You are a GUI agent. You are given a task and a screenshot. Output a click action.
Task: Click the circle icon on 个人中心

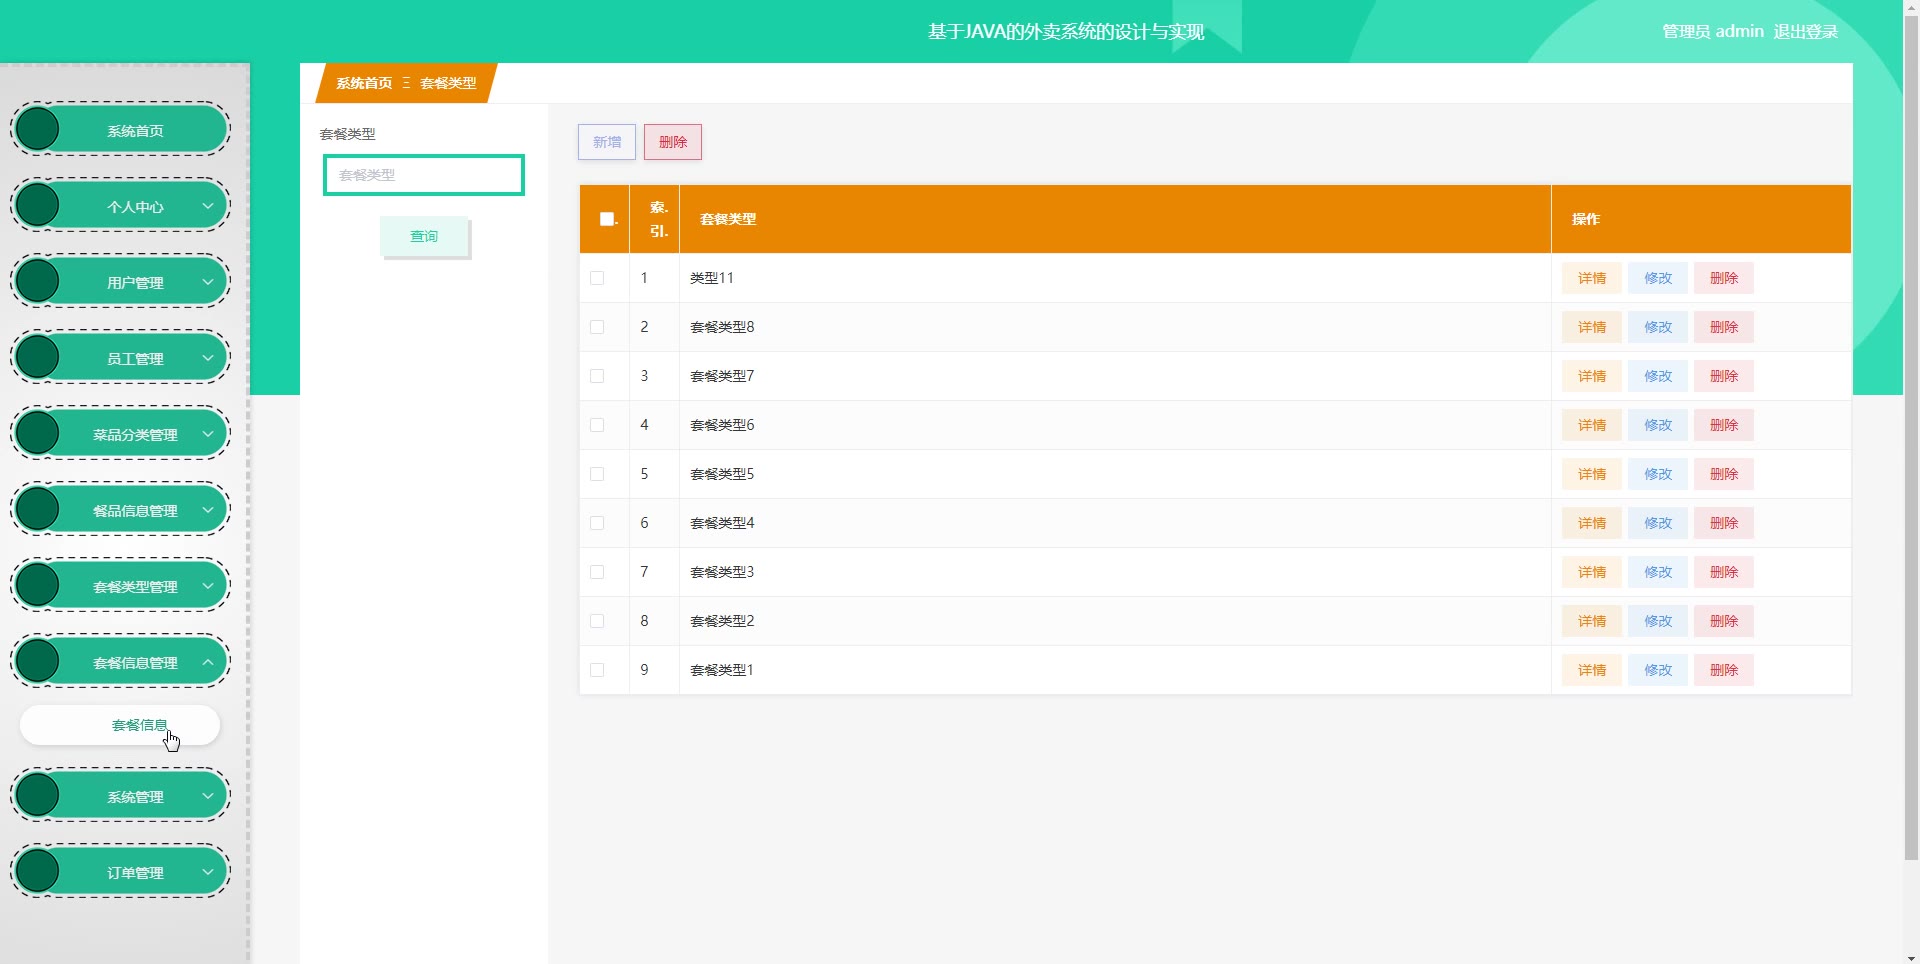pyautogui.click(x=38, y=205)
